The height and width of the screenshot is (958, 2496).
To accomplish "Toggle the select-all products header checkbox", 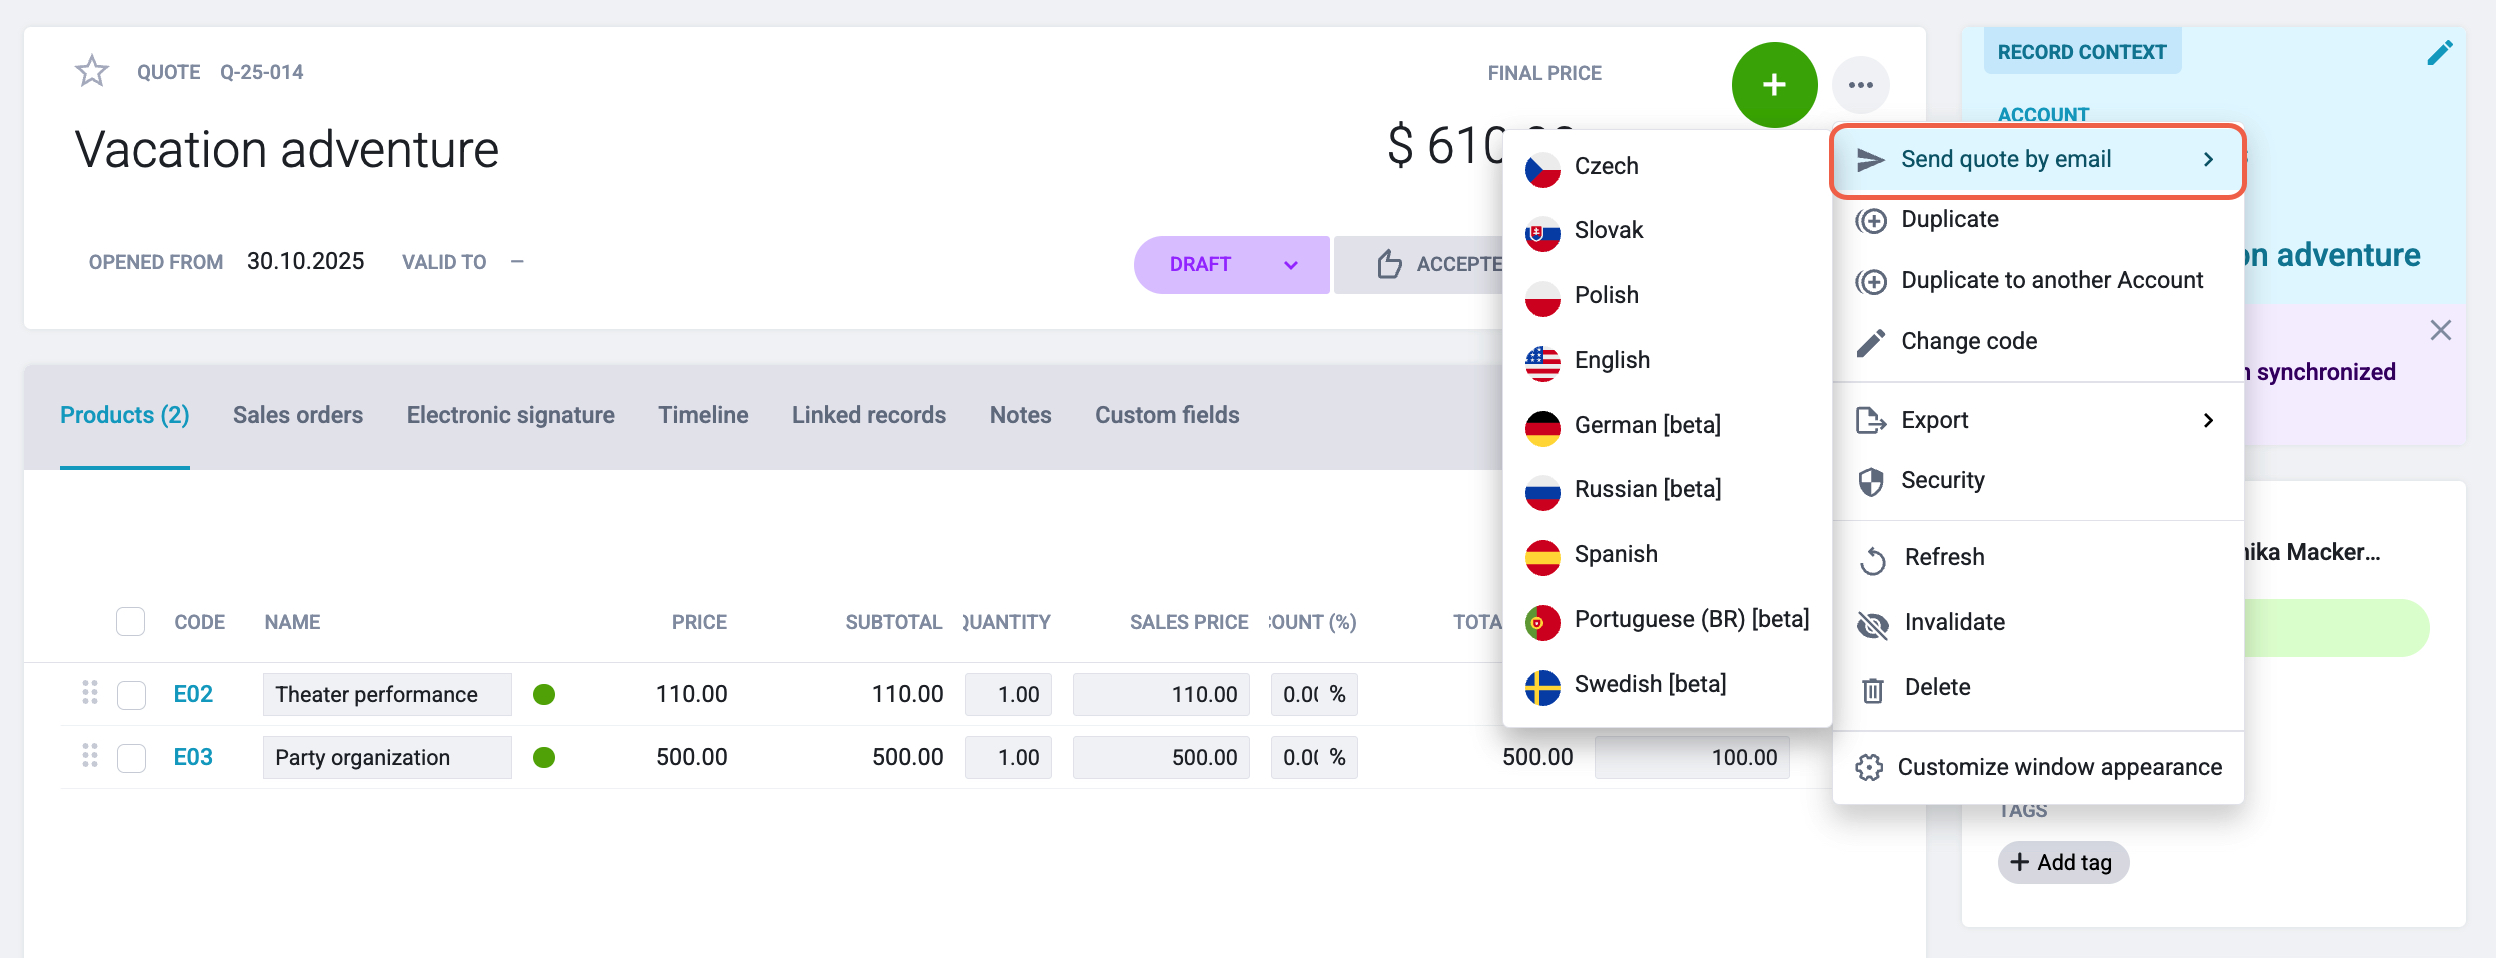I will pos(130,621).
